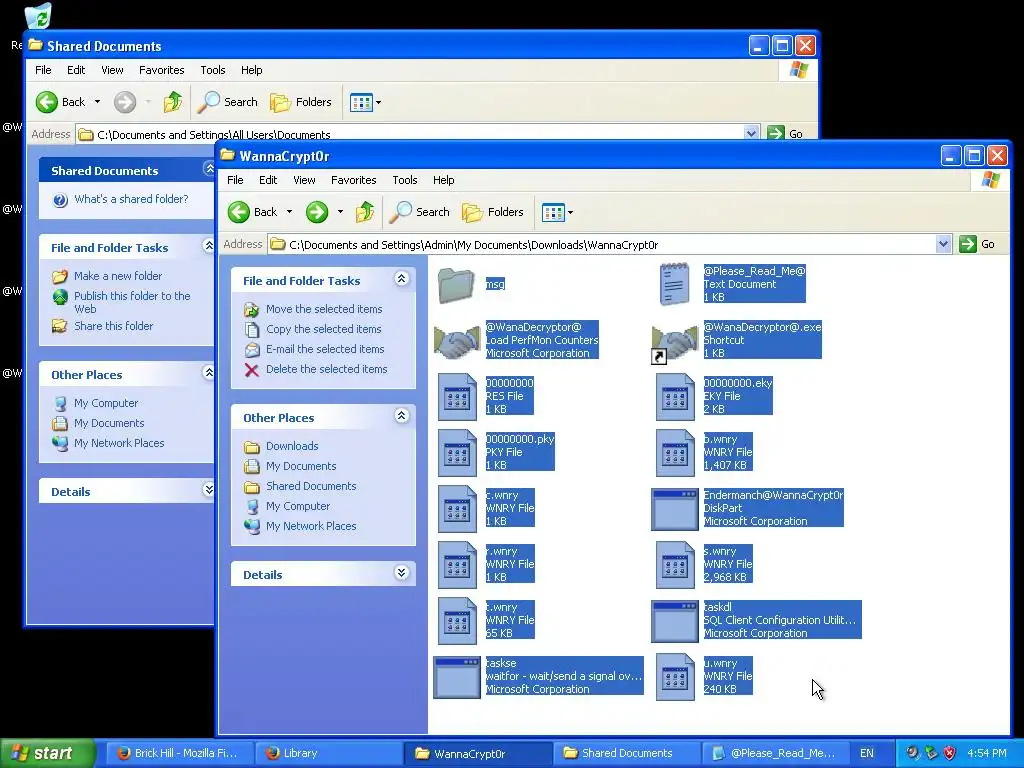Click EN language indicator in taskbar
Image resolution: width=1024 pixels, height=768 pixels.
pyautogui.click(x=867, y=754)
